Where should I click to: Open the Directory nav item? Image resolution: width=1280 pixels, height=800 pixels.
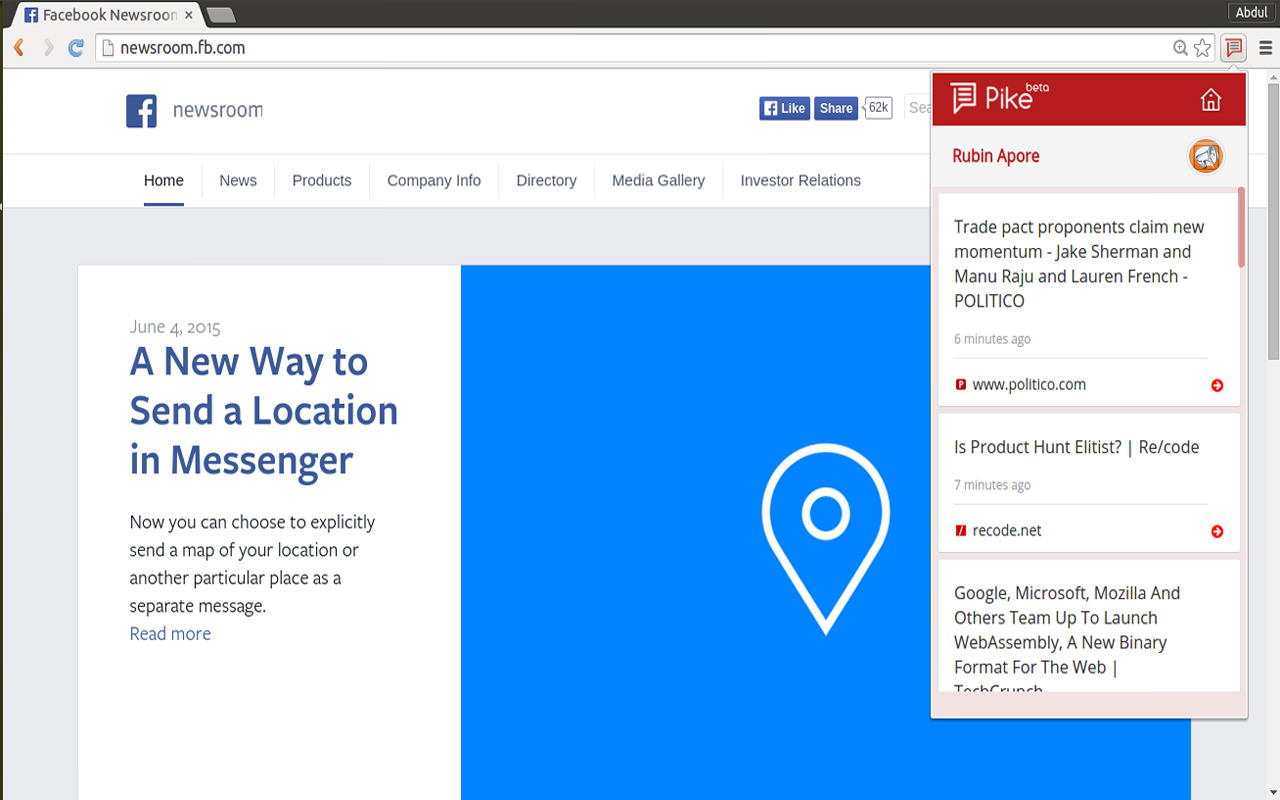(546, 180)
